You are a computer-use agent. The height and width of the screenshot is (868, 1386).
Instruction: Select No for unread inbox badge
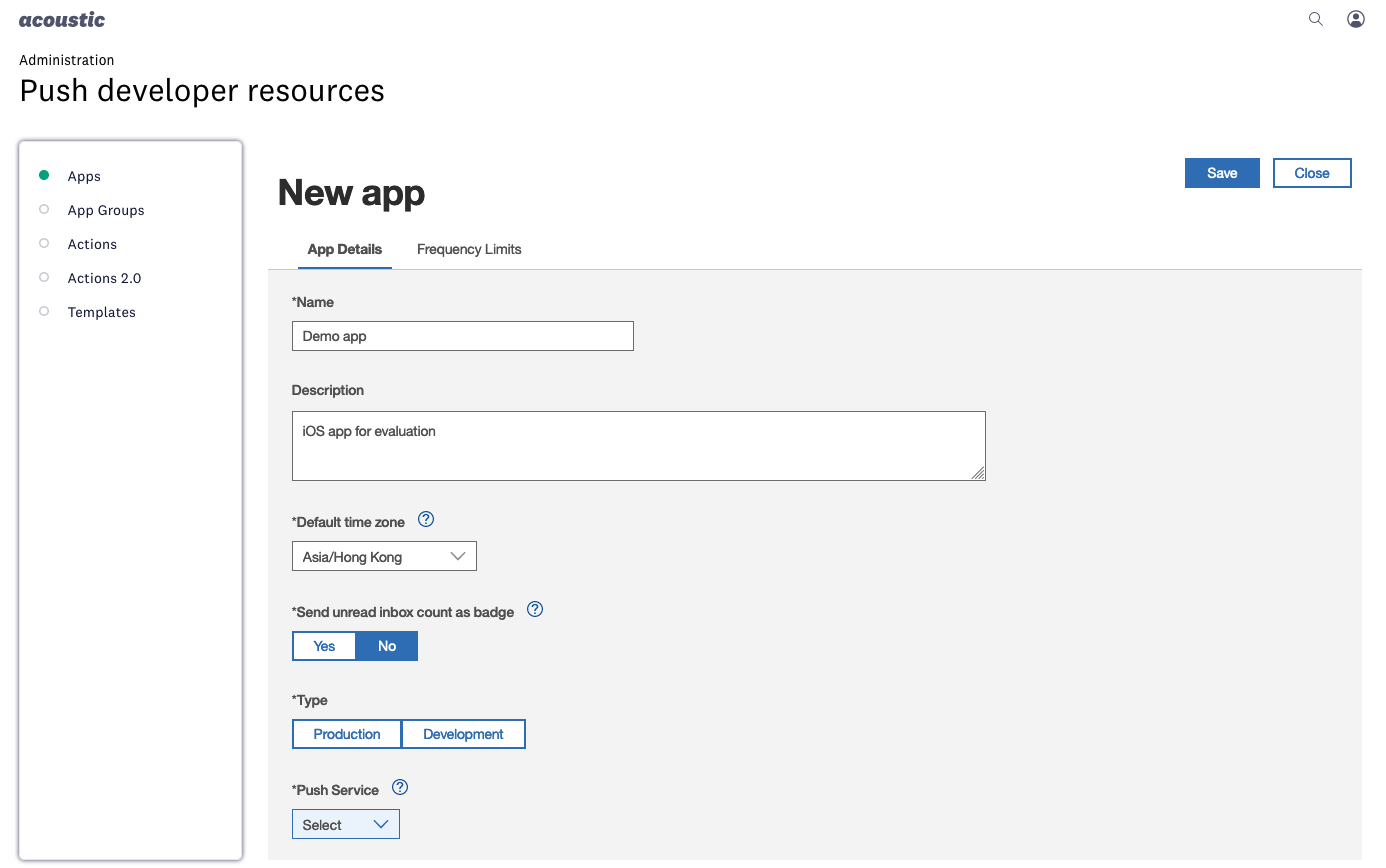[387, 646]
